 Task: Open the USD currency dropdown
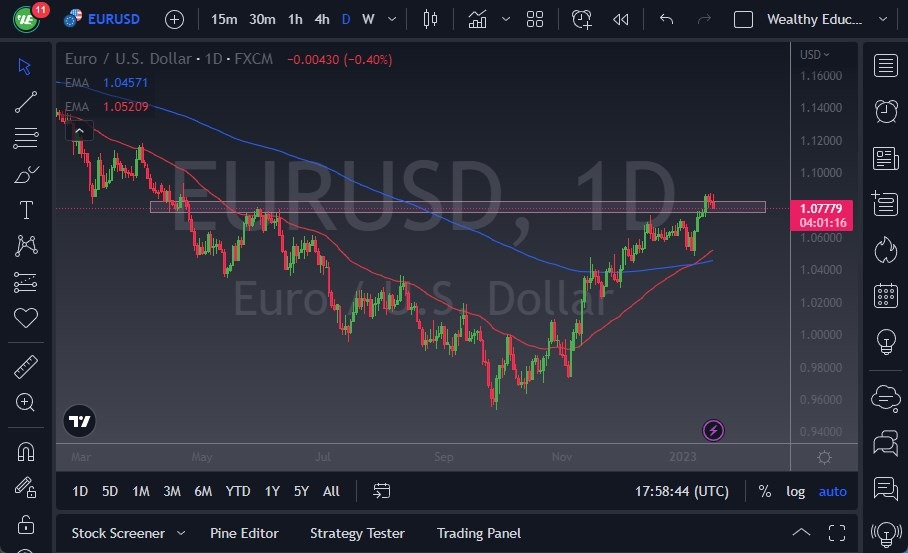coord(814,54)
